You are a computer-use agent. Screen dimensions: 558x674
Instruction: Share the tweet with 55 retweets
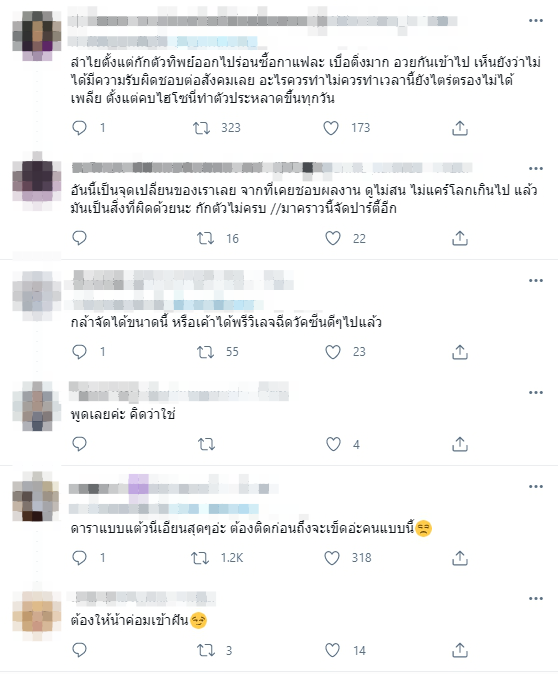click(x=460, y=352)
